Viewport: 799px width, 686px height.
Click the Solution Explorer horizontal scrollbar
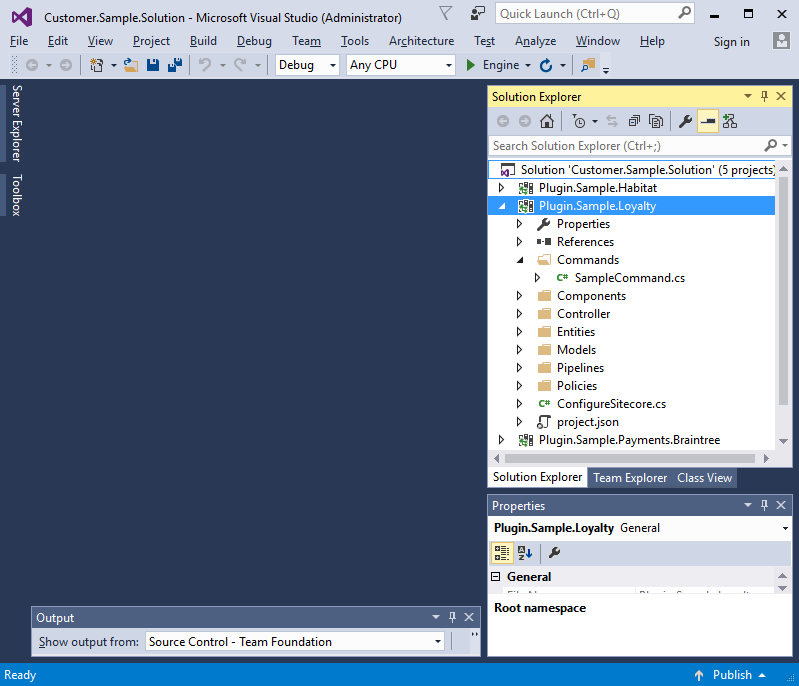point(629,458)
